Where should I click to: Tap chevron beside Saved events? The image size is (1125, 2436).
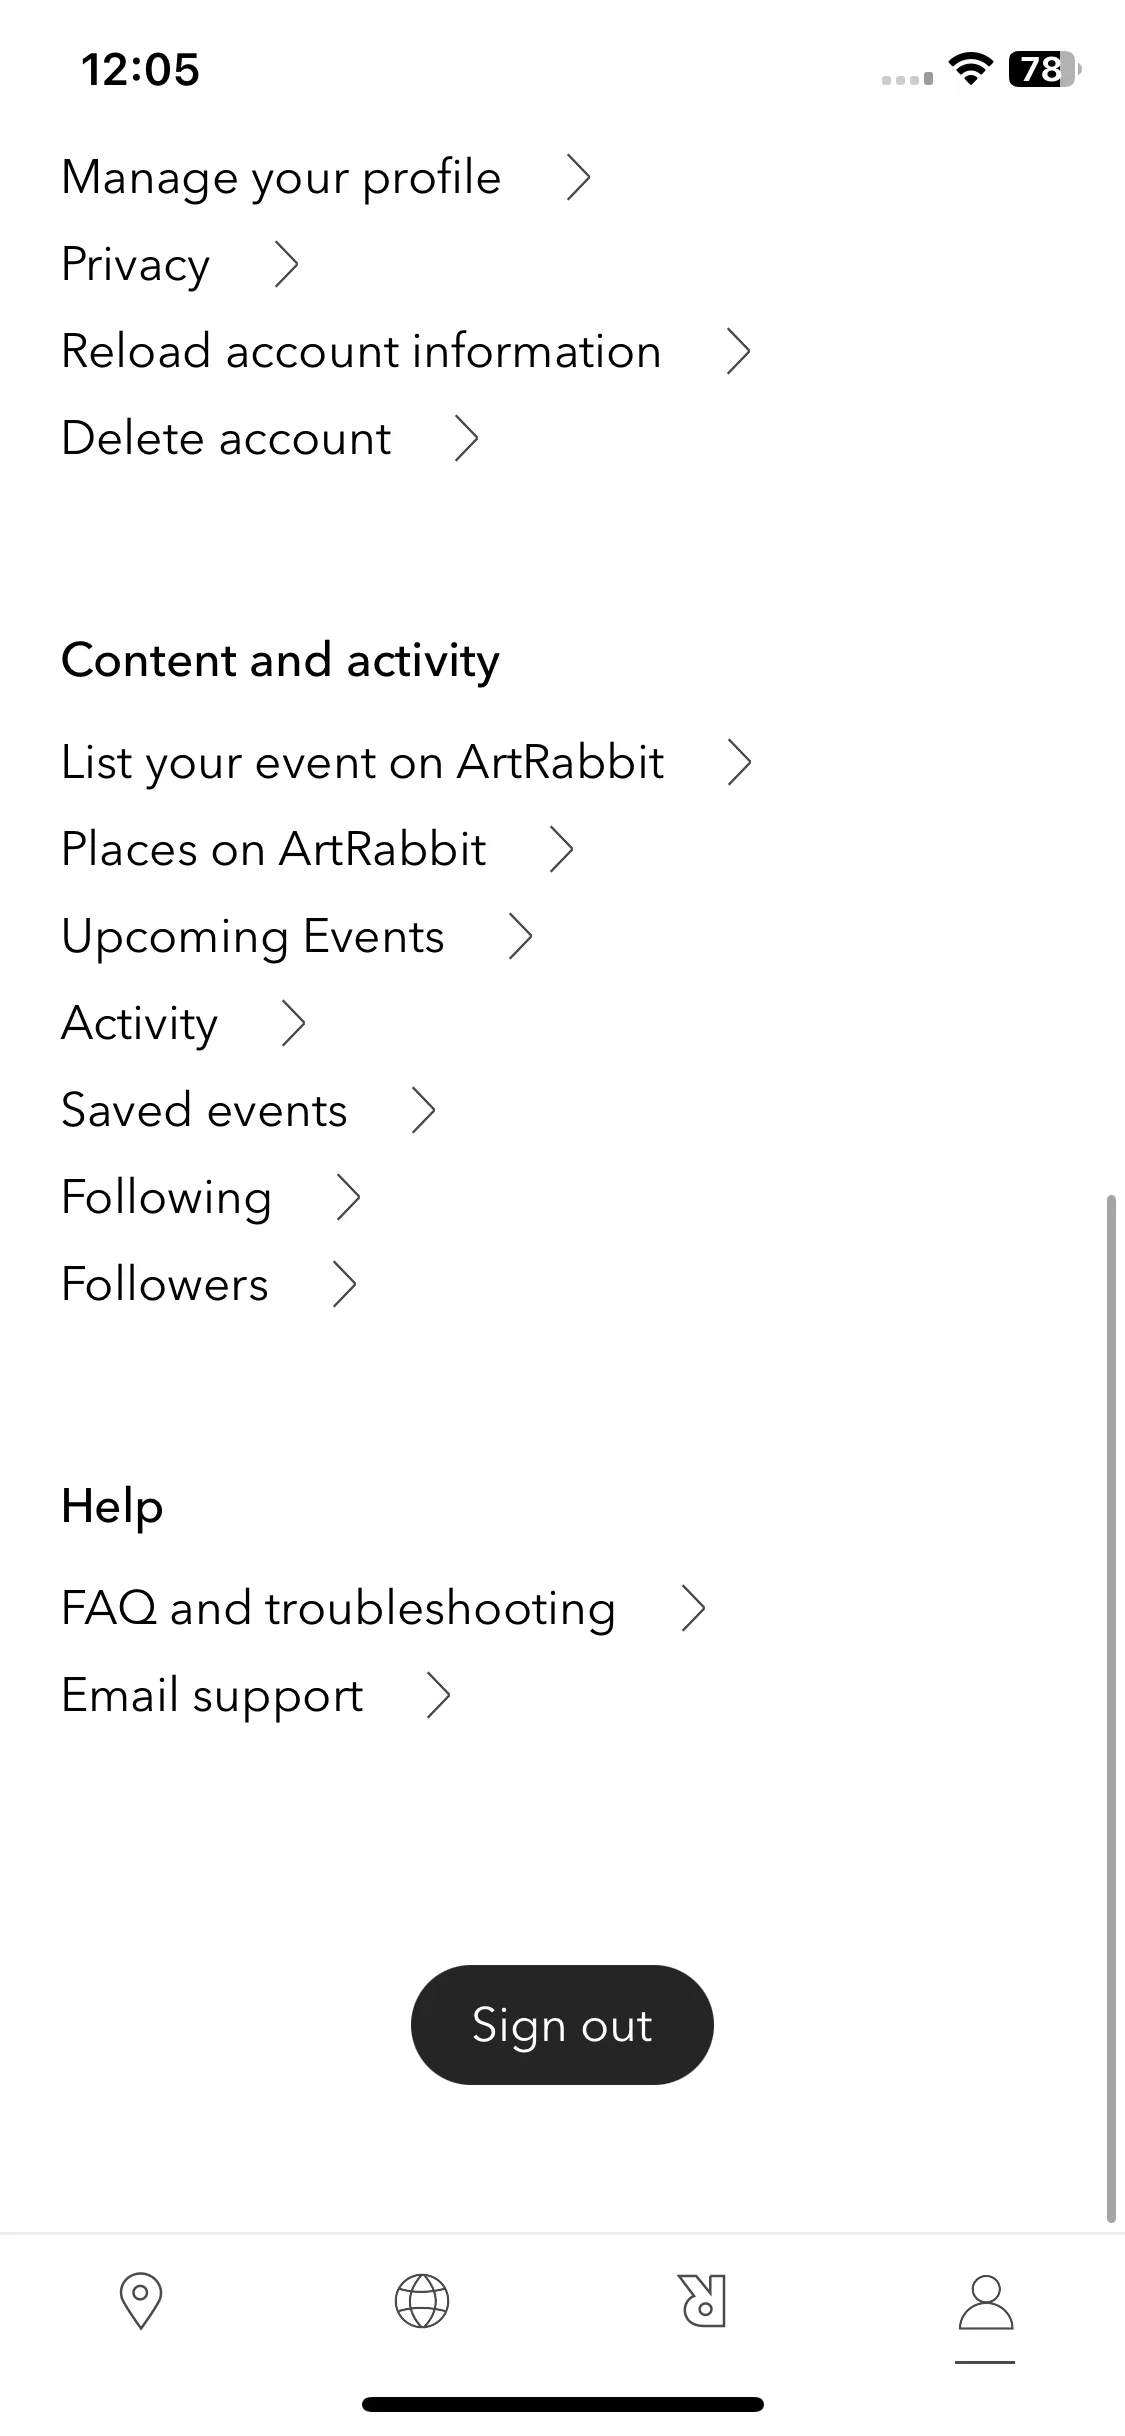(424, 1111)
